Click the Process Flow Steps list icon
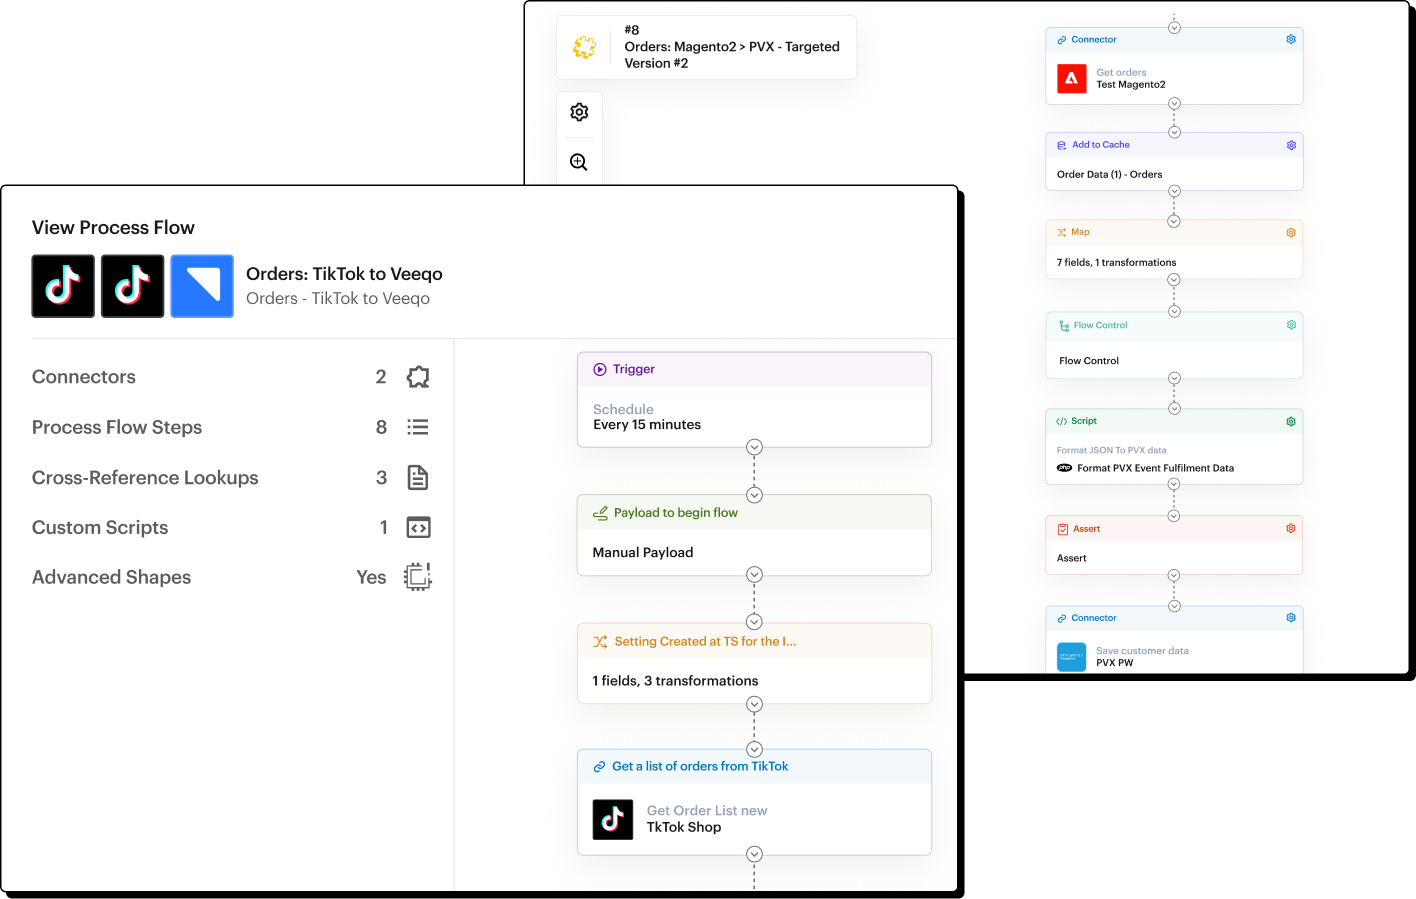The width and height of the screenshot is (1416, 899). (x=418, y=427)
